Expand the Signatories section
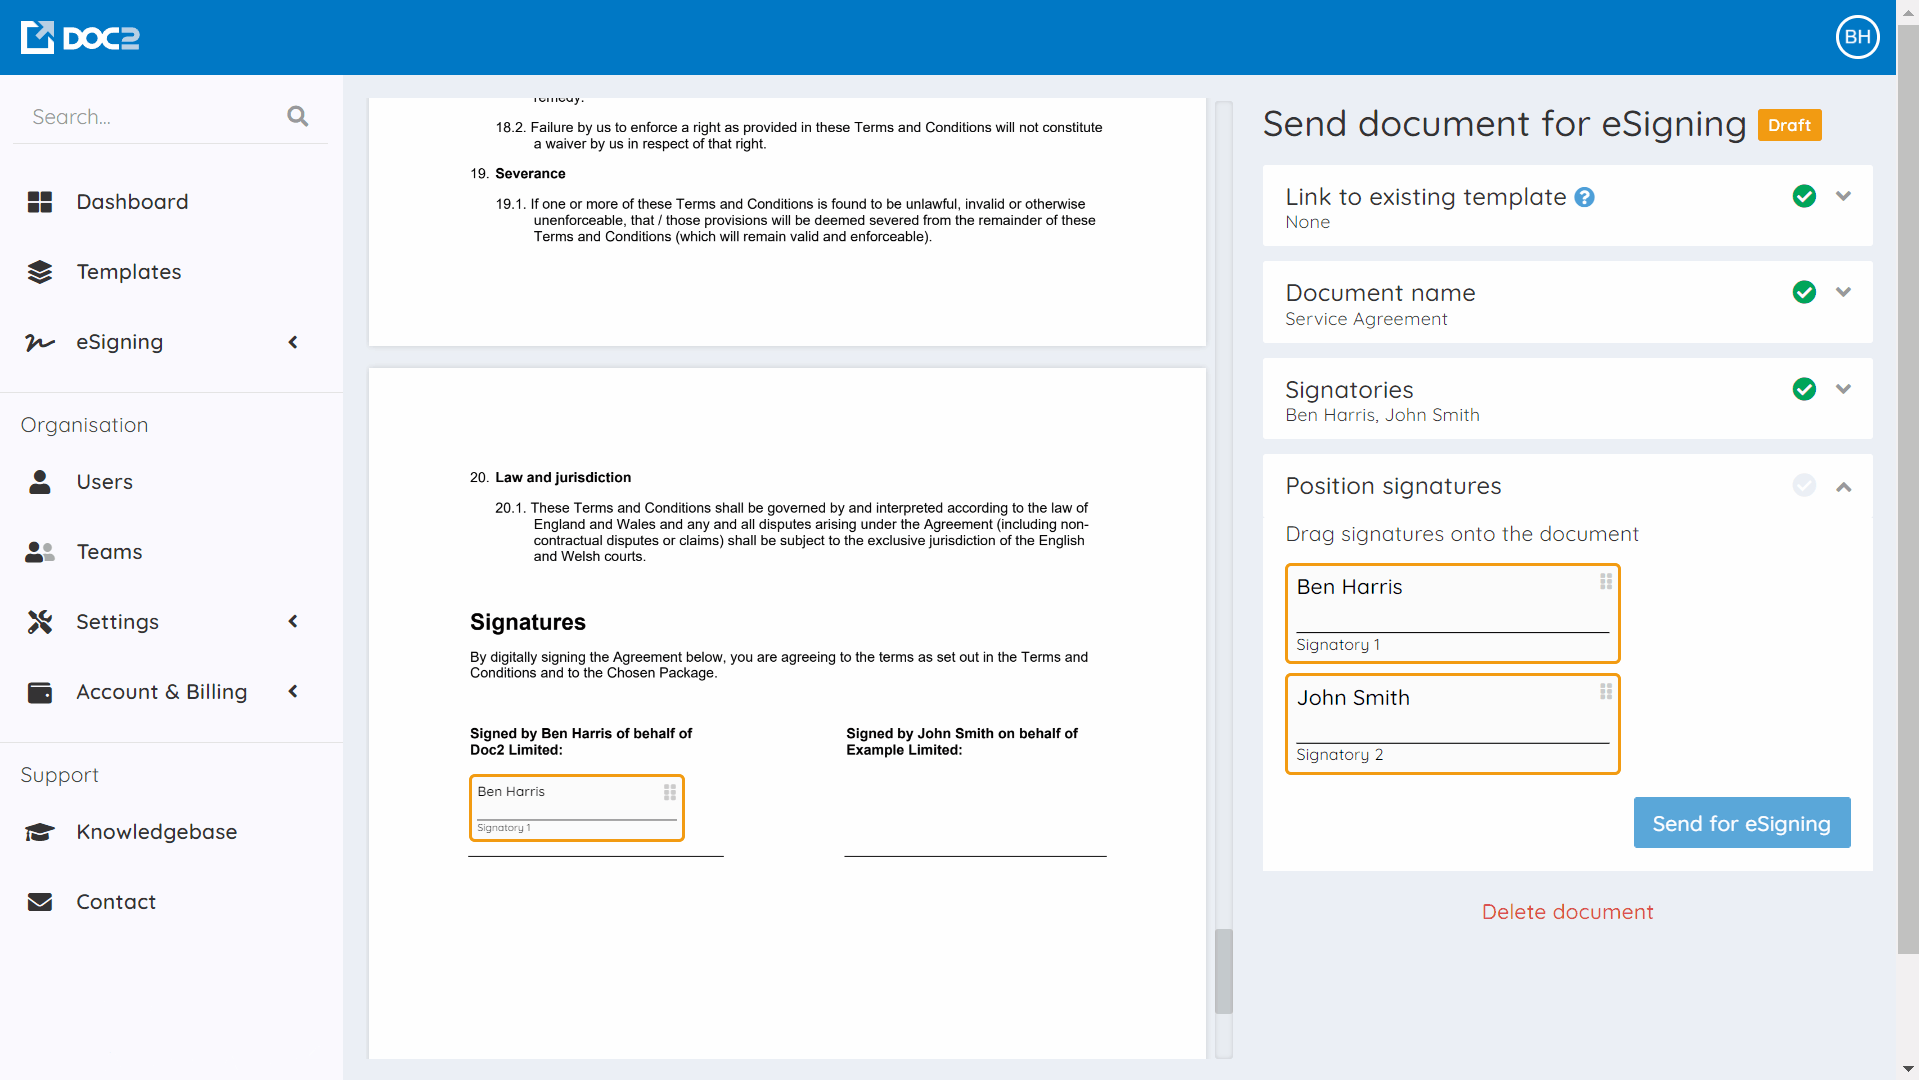Screen dimensions: 1919x1080 (x=1843, y=389)
